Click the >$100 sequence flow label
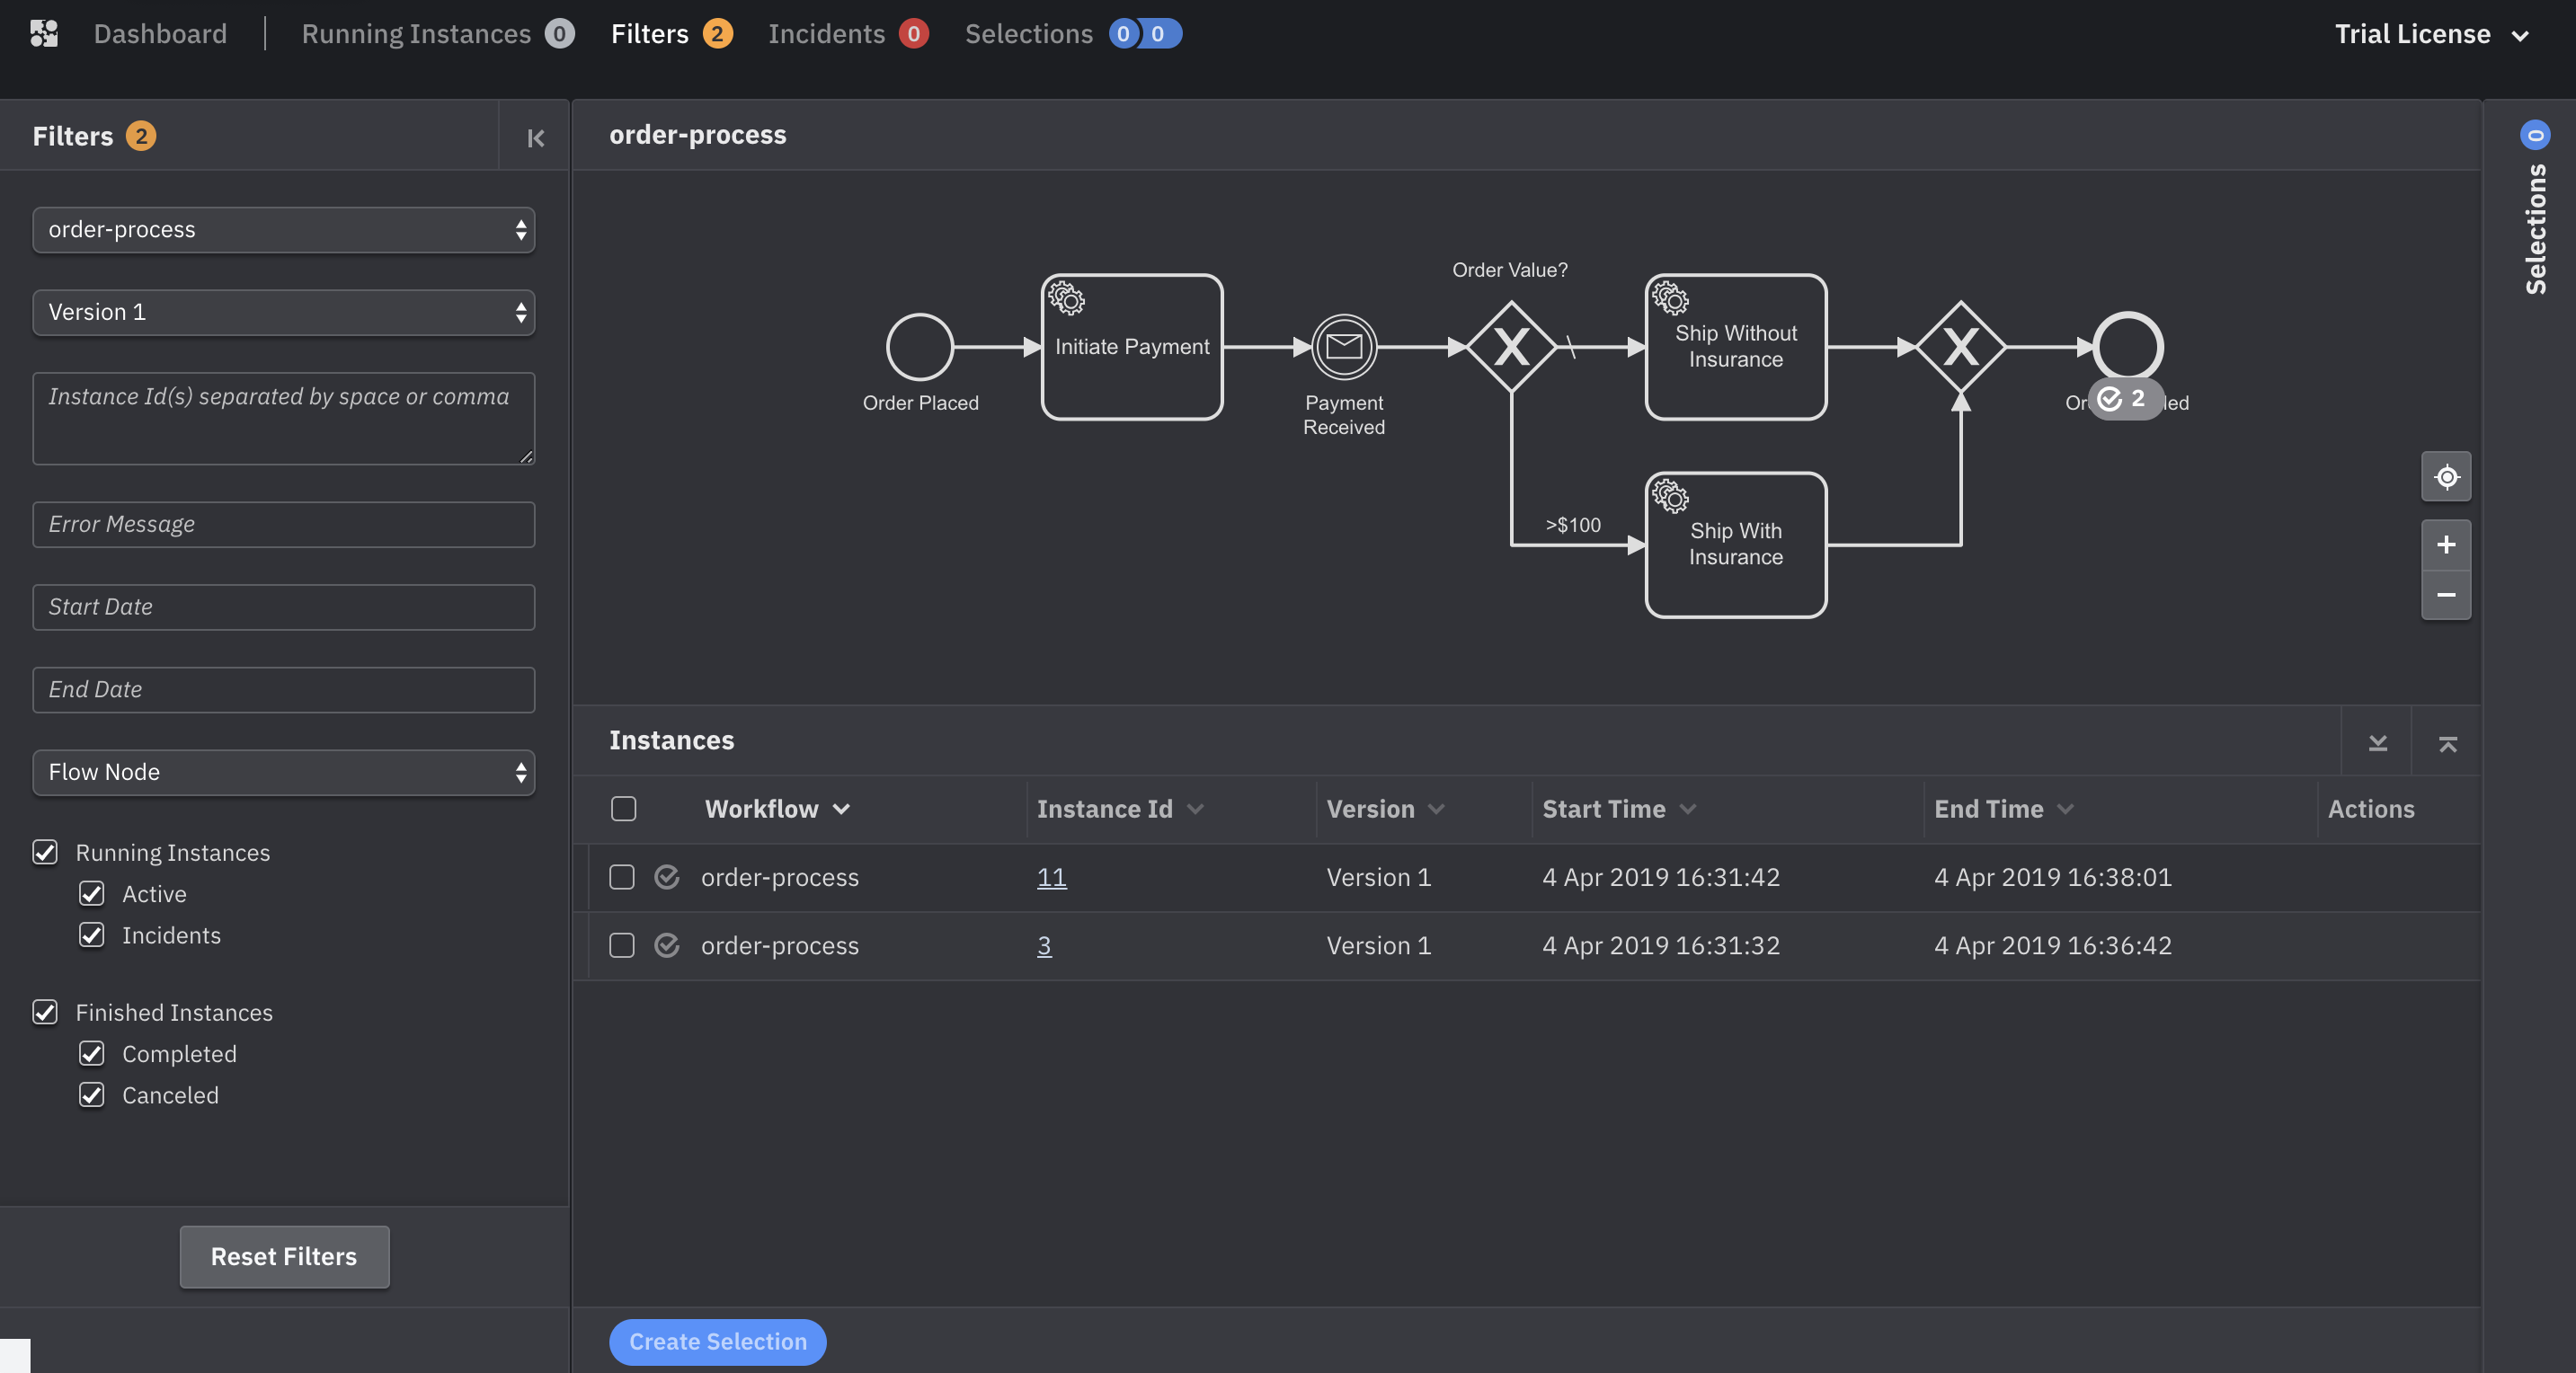2576x1373 pixels. point(1573,525)
